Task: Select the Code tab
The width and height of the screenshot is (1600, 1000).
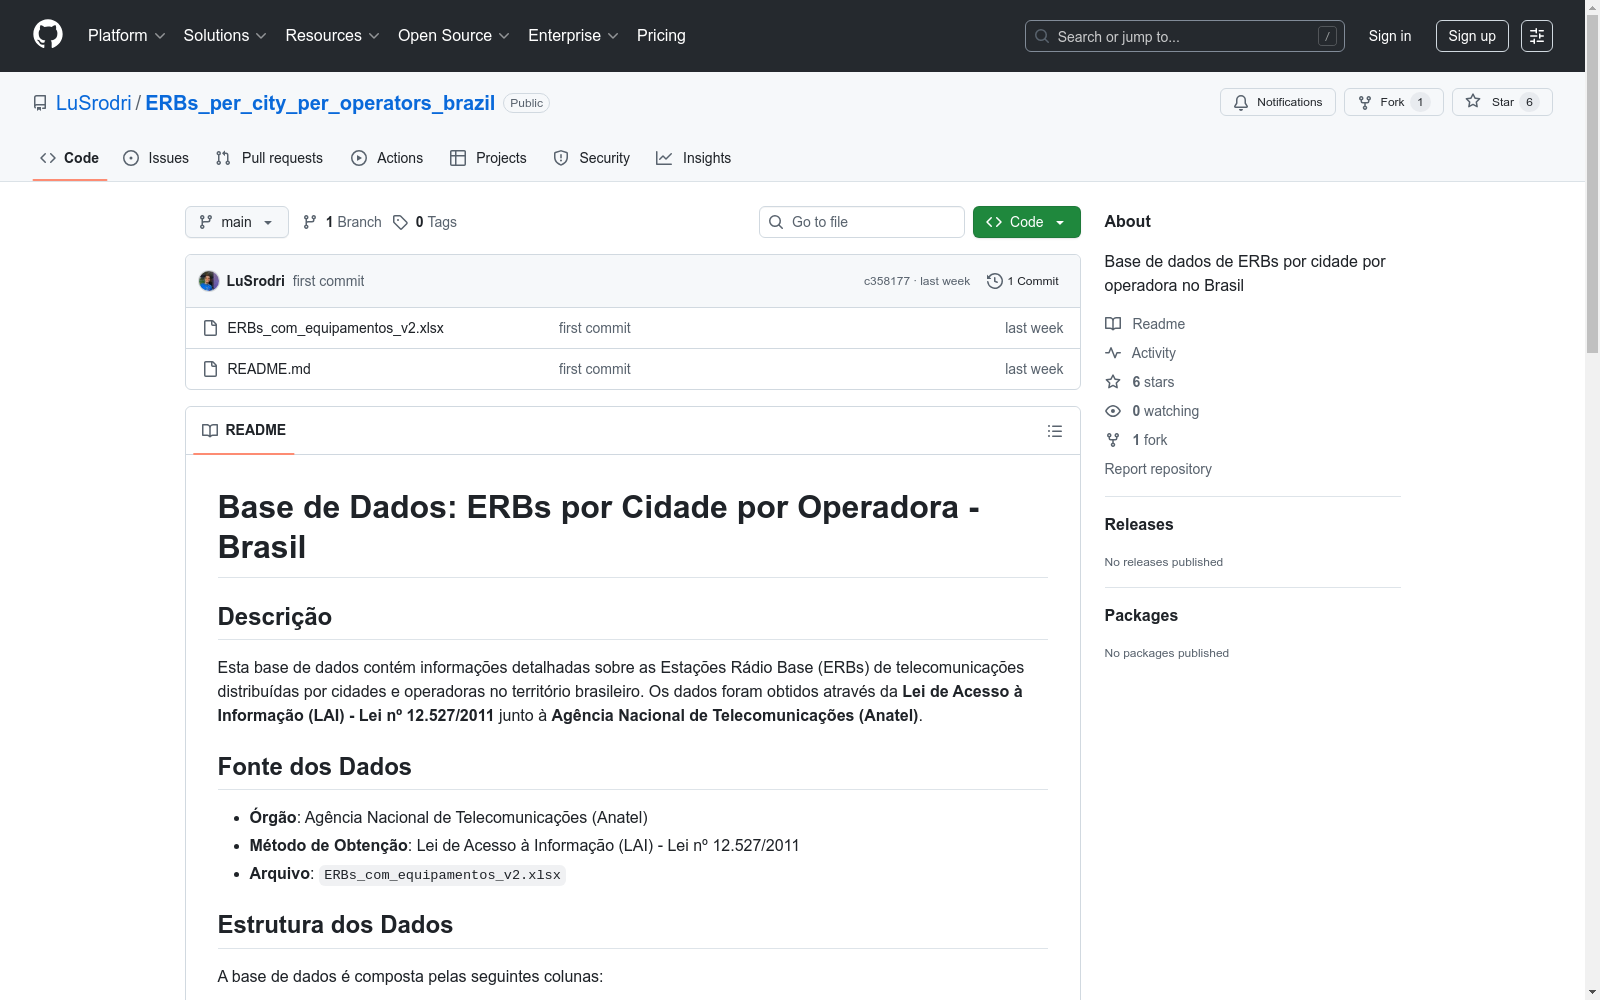Action: [x=70, y=158]
